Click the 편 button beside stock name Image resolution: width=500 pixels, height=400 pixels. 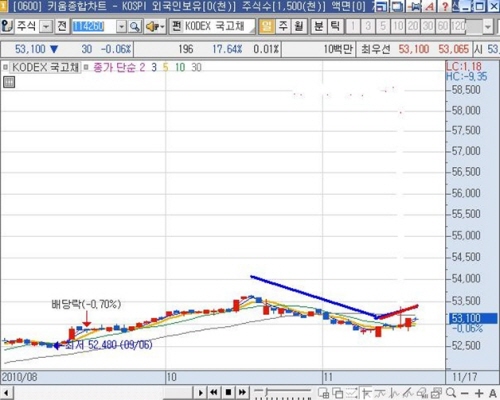[x=176, y=26]
